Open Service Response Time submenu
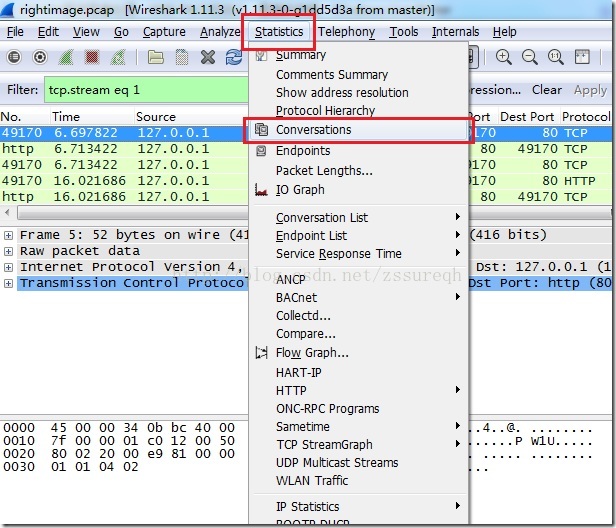 359,253
